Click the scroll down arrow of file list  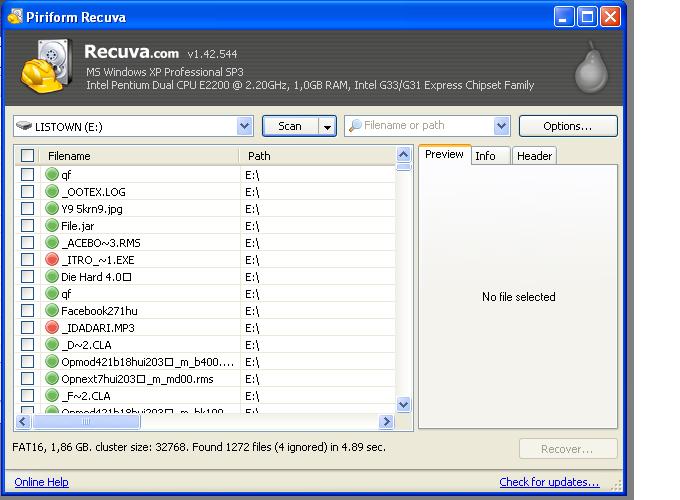404,404
